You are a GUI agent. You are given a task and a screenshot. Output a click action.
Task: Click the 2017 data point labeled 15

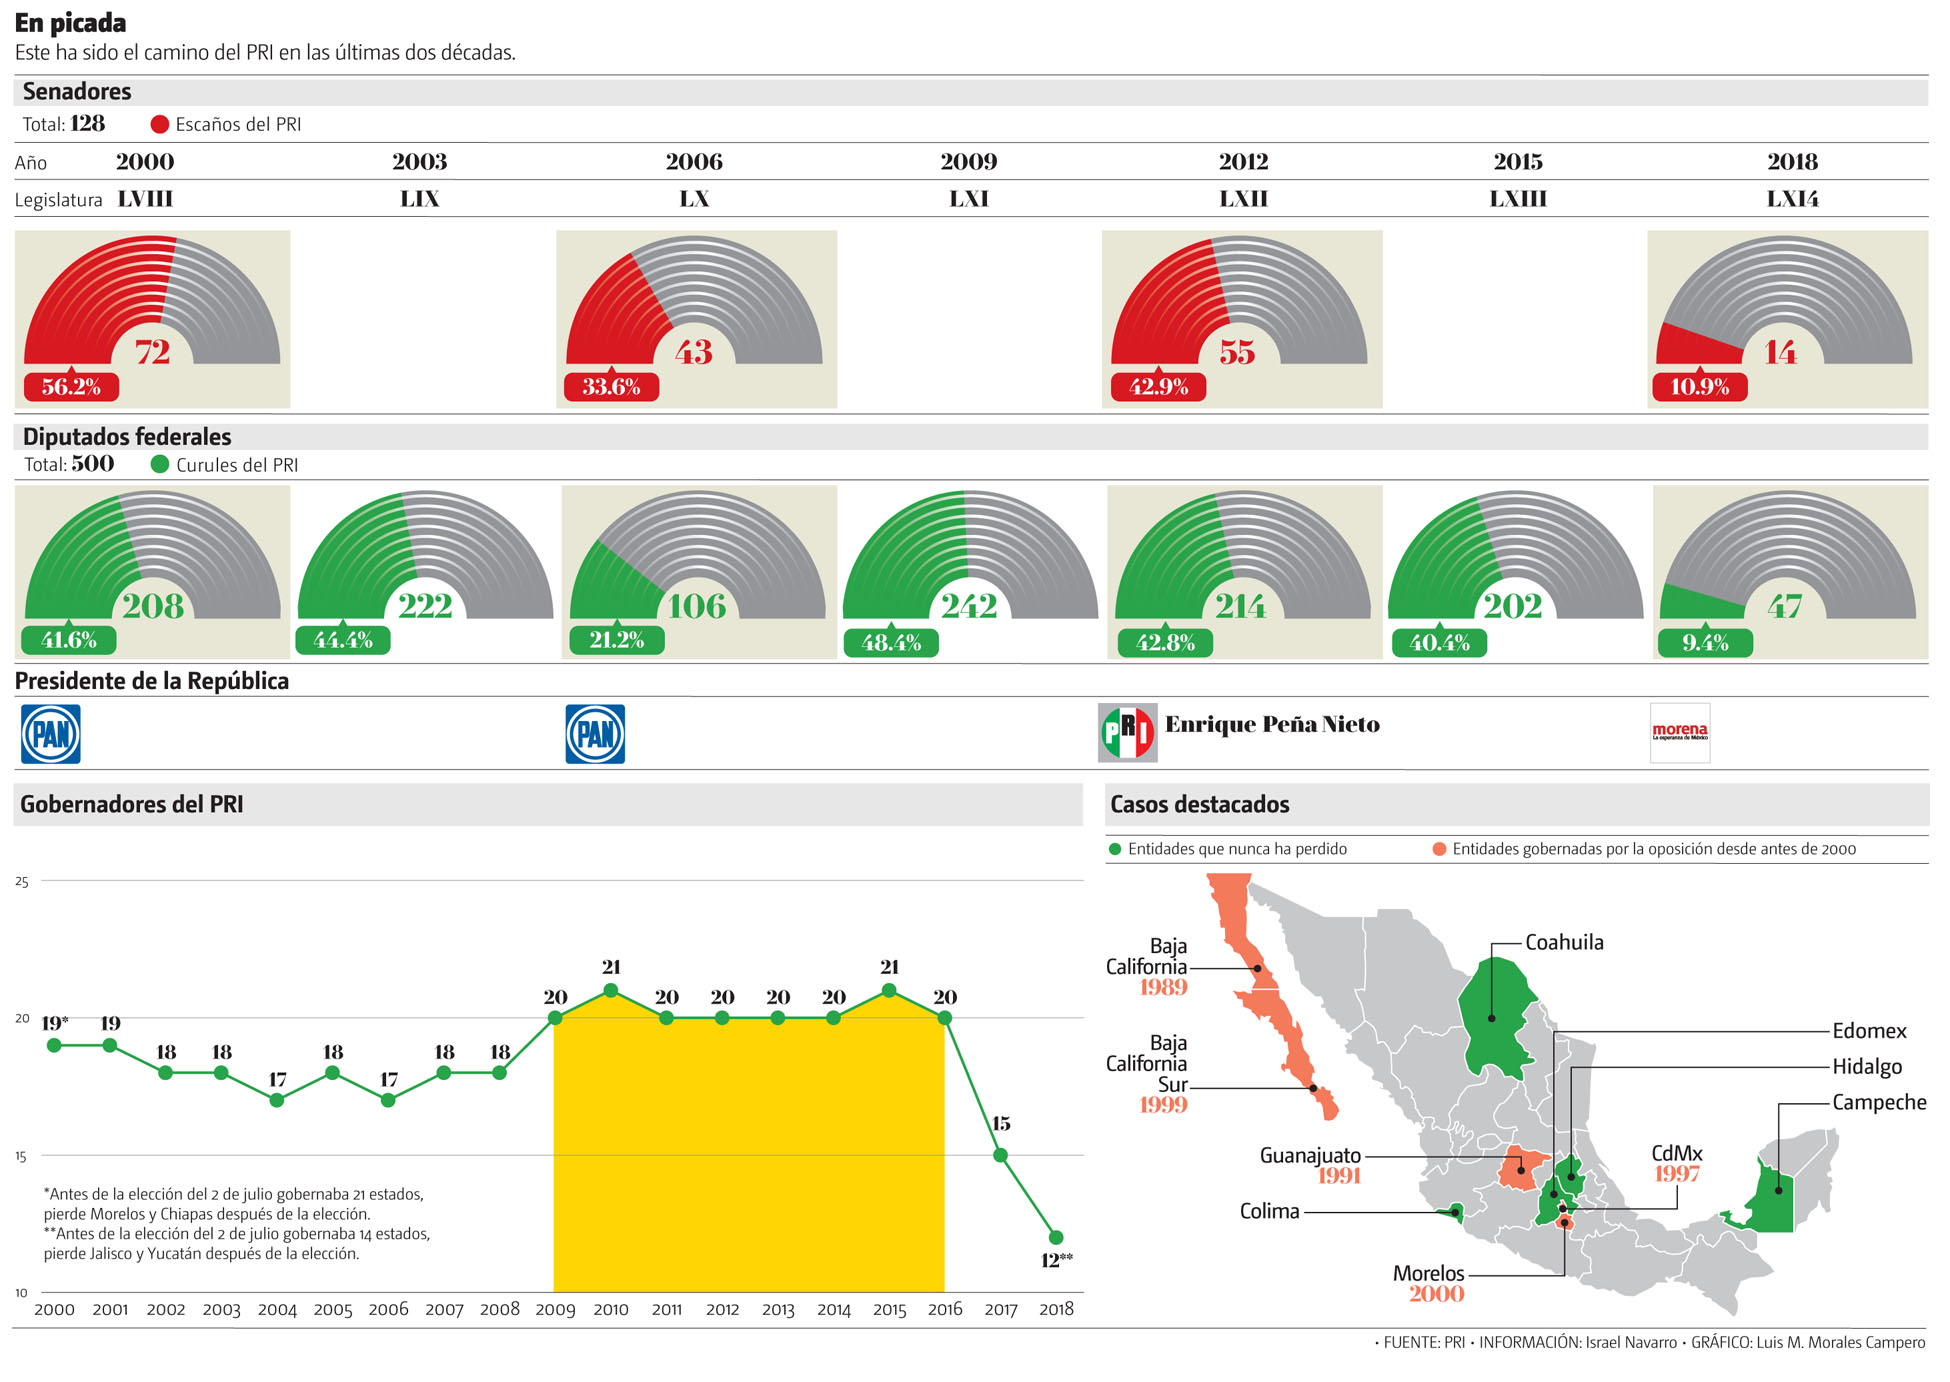(1000, 1155)
